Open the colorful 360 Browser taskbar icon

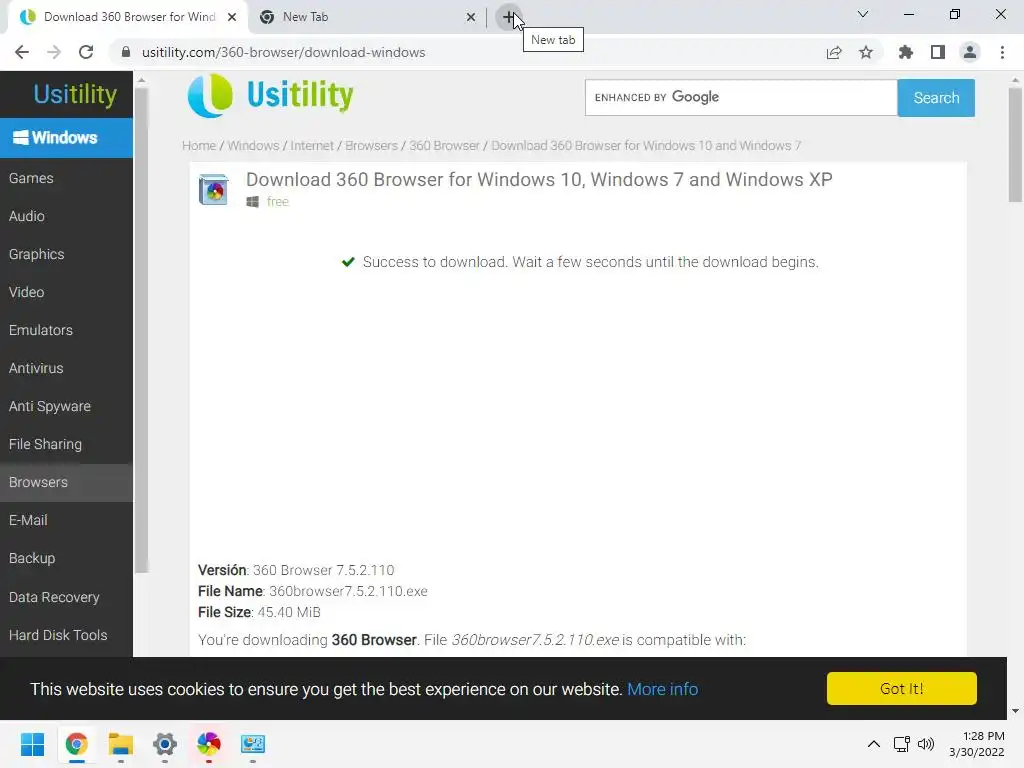coord(209,744)
